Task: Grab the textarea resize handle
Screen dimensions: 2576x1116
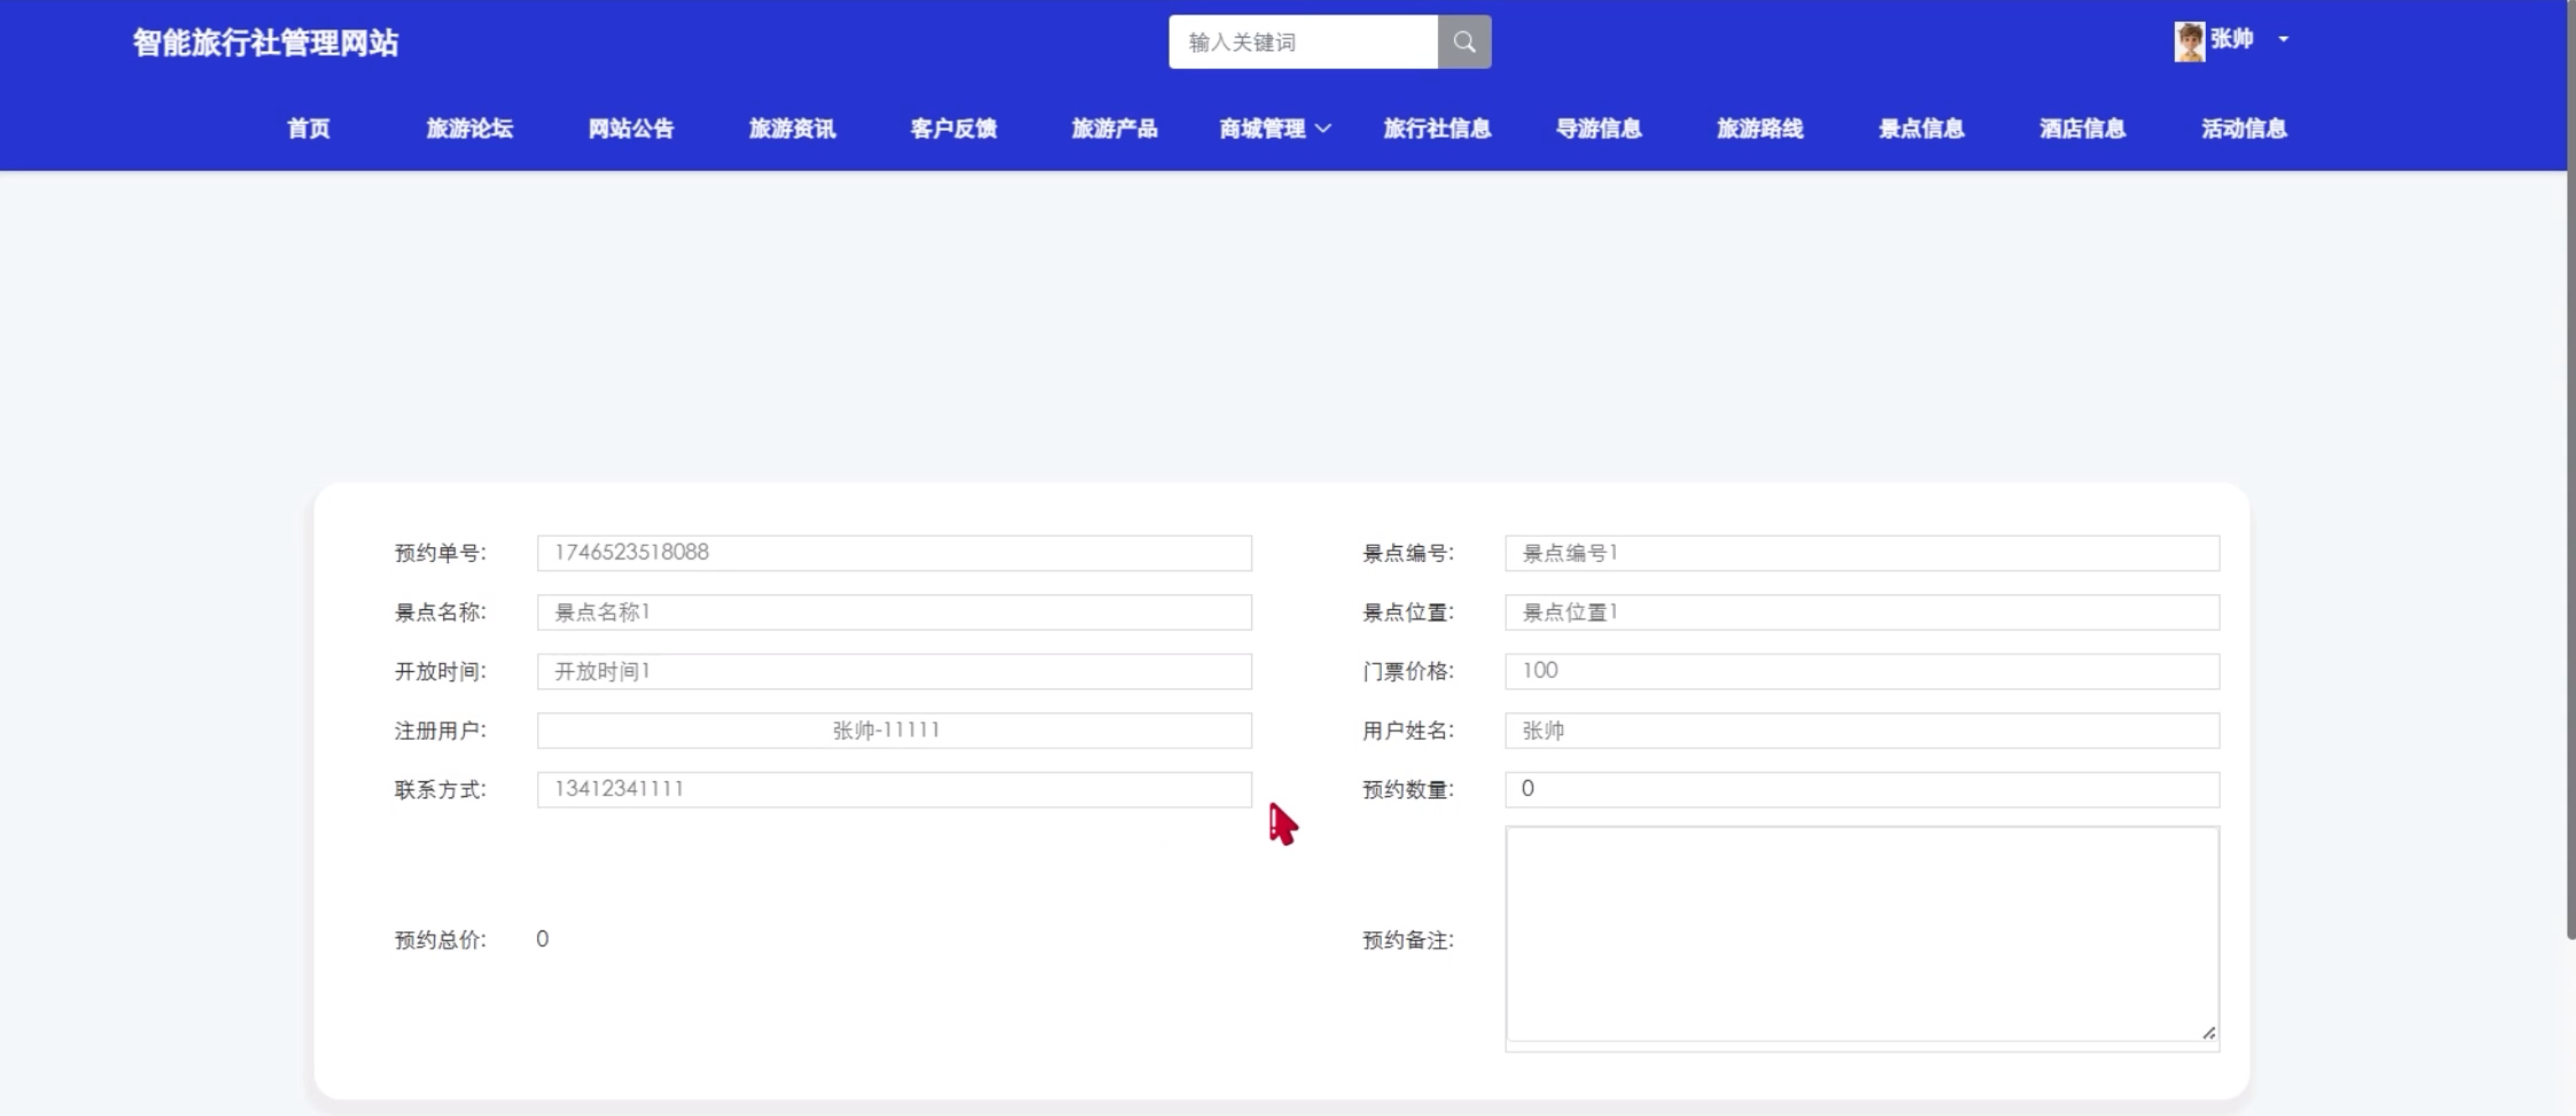Action: [x=2208, y=1033]
